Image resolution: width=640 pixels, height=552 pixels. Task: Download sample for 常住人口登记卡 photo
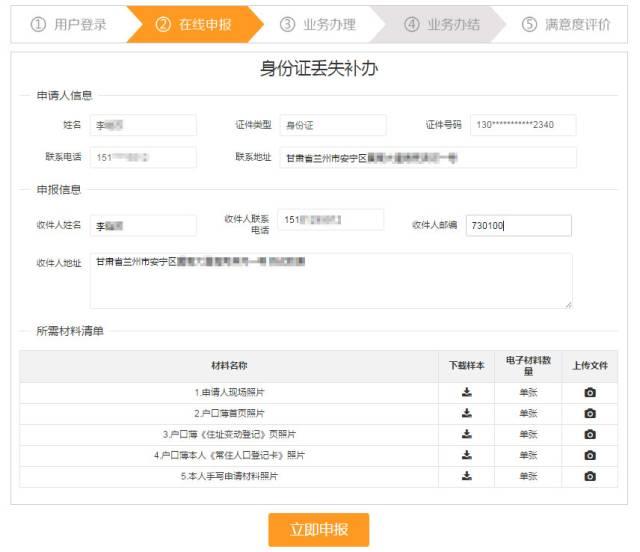[466, 455]
